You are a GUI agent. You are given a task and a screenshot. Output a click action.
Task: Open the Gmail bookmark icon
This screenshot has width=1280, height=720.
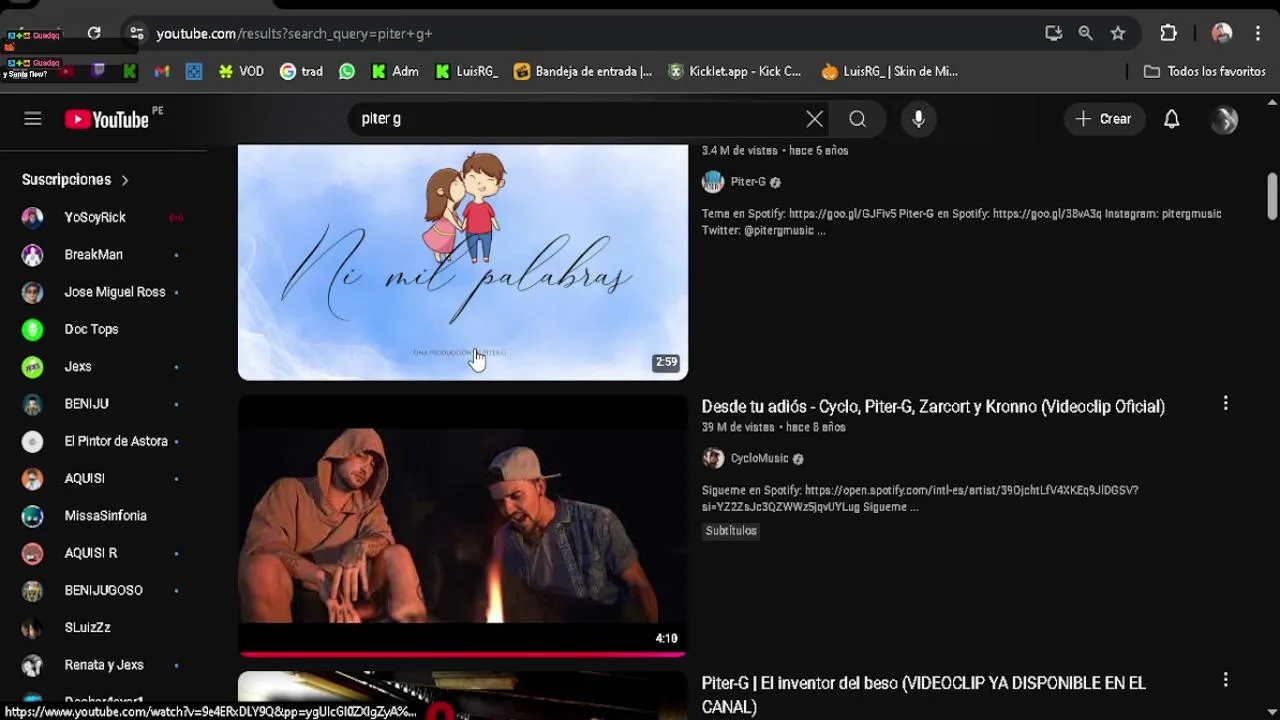(162, 71)
